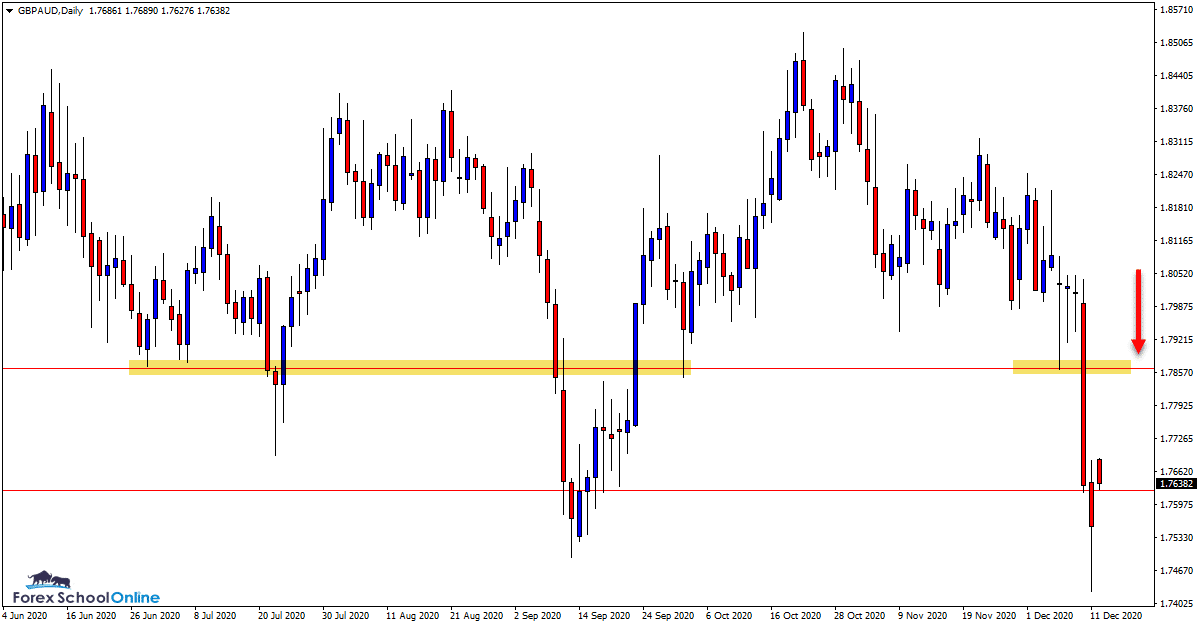
Task: Click the 1.85065 price axis label
Action: (x=1177, y=43)
